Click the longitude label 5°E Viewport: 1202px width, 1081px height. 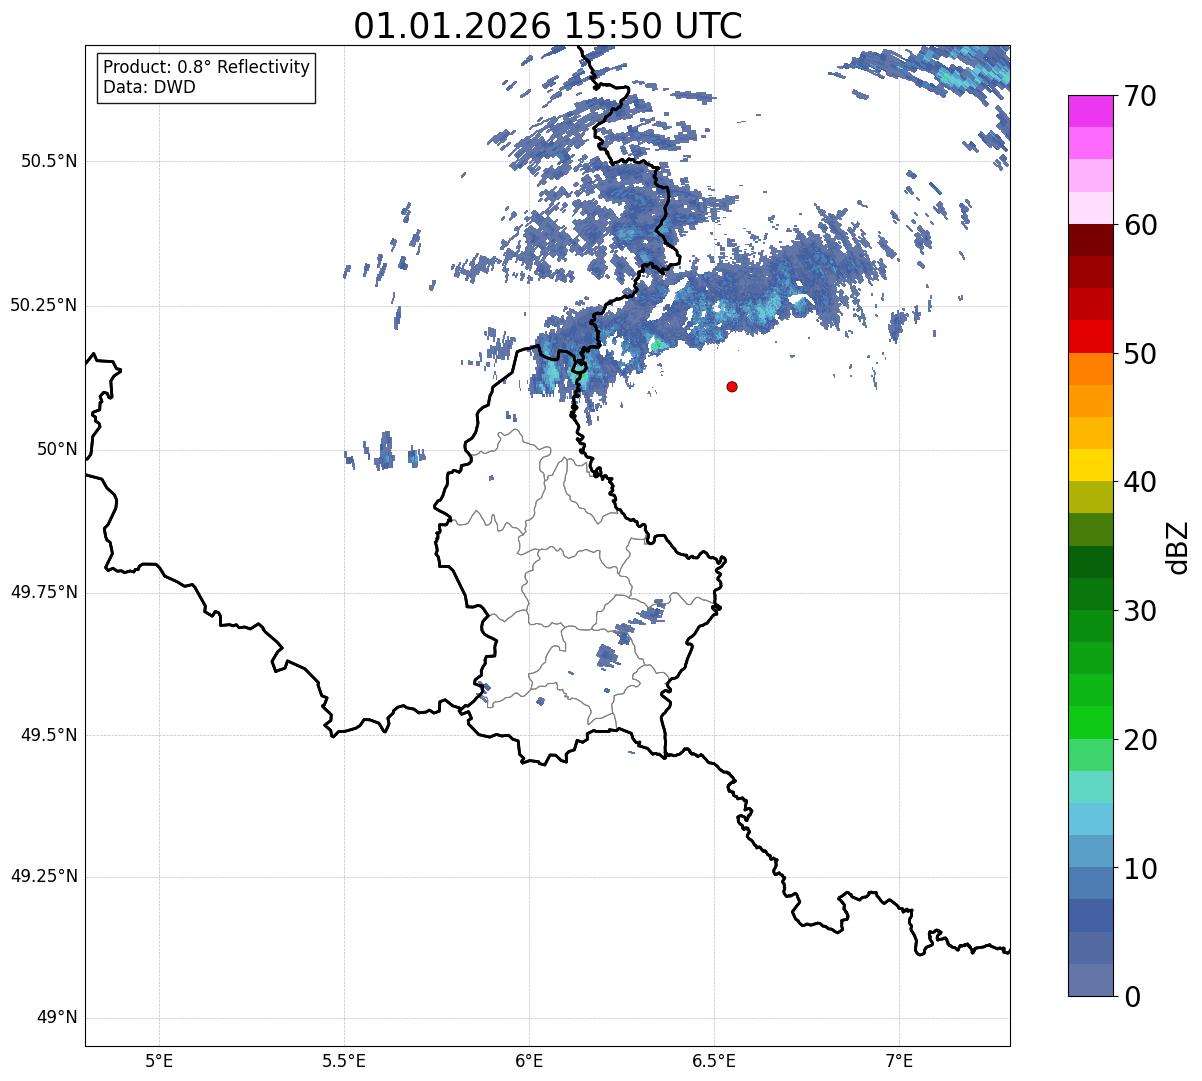pos(159,1060)
